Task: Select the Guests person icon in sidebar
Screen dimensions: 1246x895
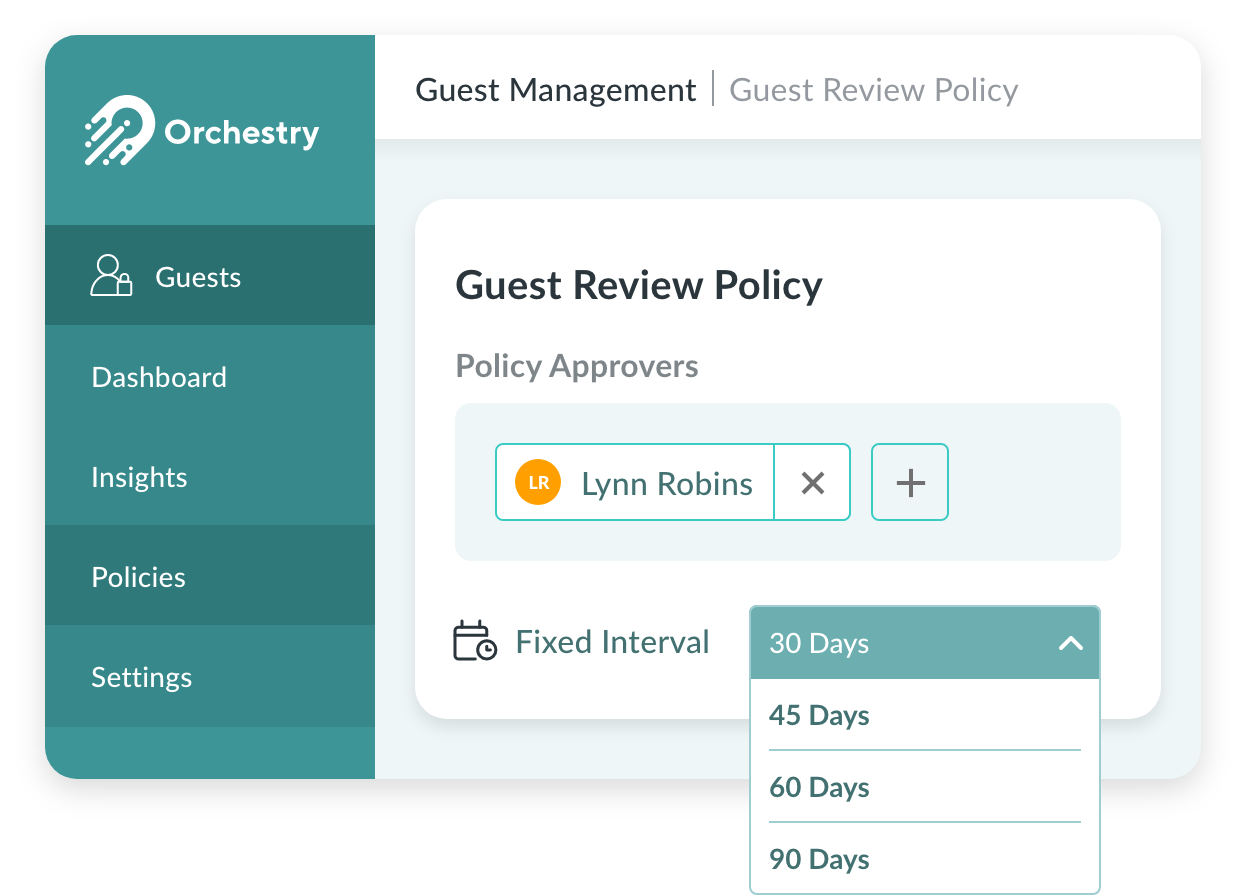Action: point(111,276)
